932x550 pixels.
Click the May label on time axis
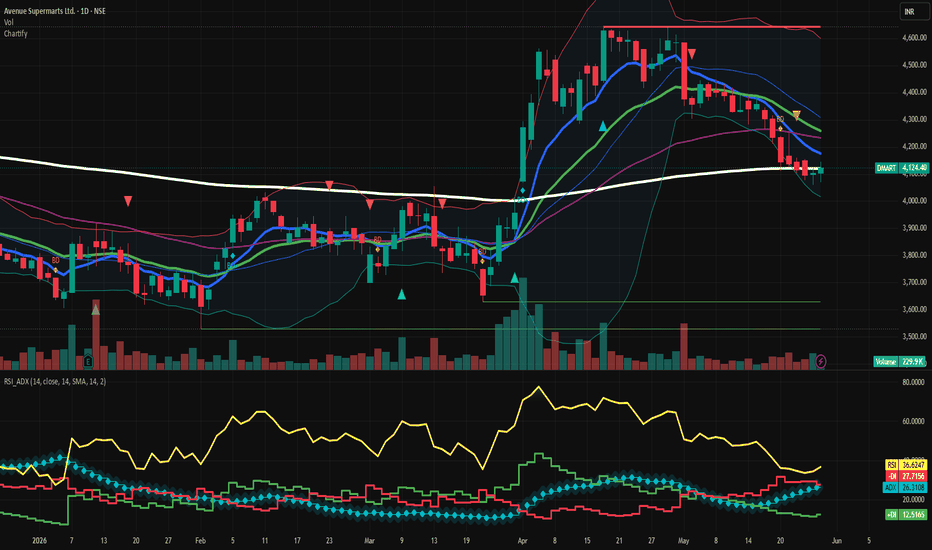pos(684,540)
